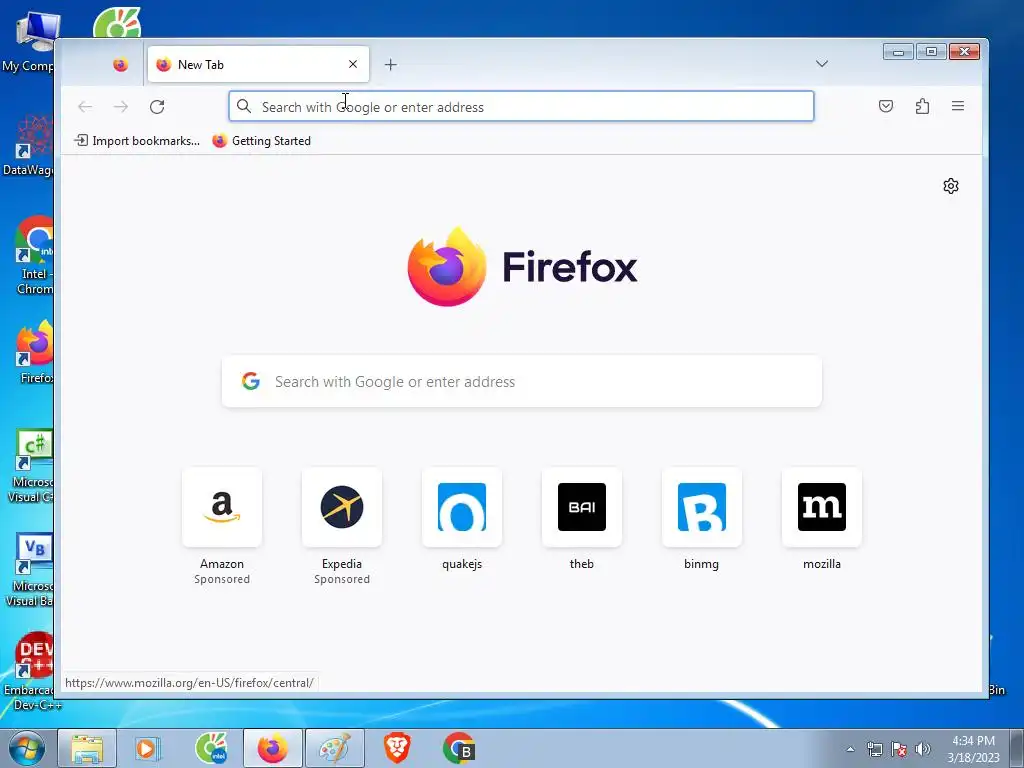The width and height of the screenshot is (1024, 768).
Task: Select Microsoft Visual C# desktop shortcut
Action: pyautogui.click(x=29, y=466)
